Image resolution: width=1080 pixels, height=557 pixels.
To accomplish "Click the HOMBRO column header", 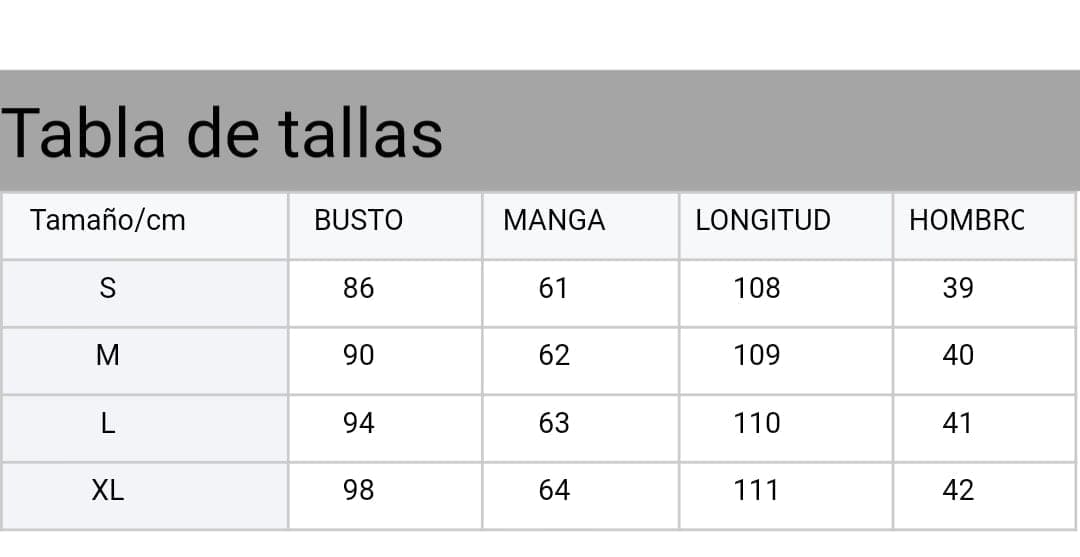I will pyautogui.click(x=966, y=220).
